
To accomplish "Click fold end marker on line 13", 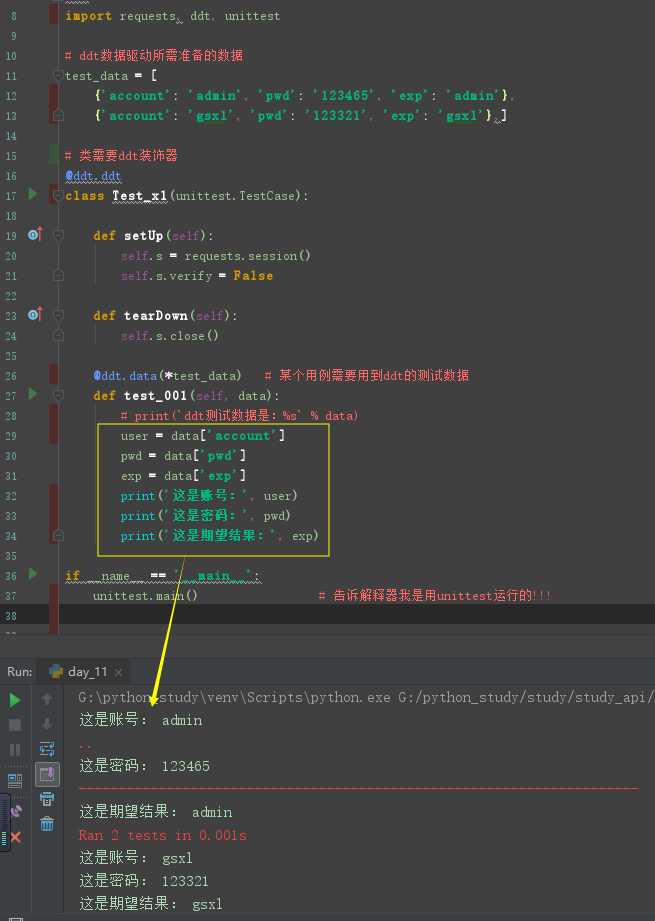I will (x=58, y=116).
